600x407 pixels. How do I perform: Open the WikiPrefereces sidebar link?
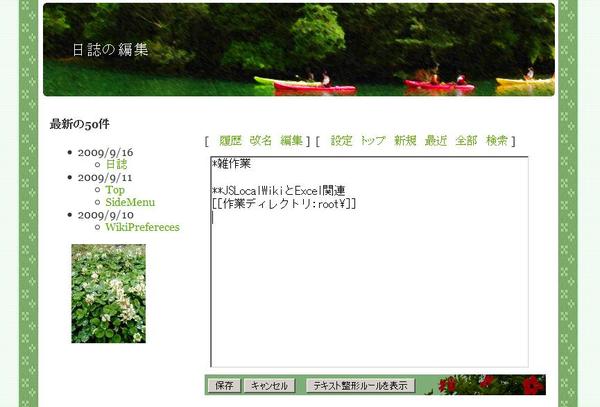(x=142, y=227)
